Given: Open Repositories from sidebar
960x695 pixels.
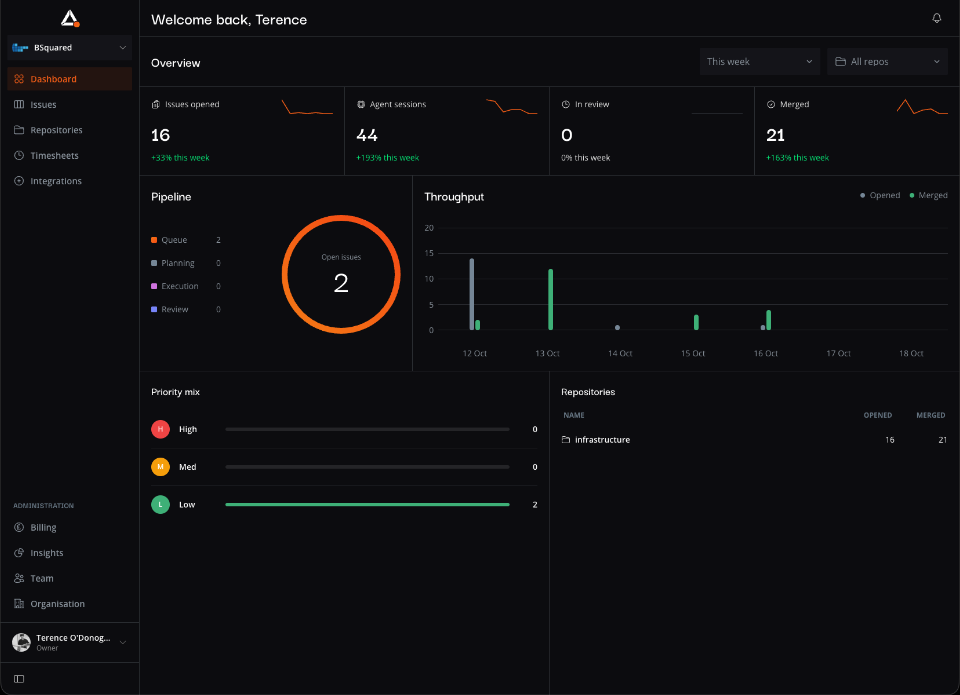Looking at the screenshot, I should coord(70,130).
